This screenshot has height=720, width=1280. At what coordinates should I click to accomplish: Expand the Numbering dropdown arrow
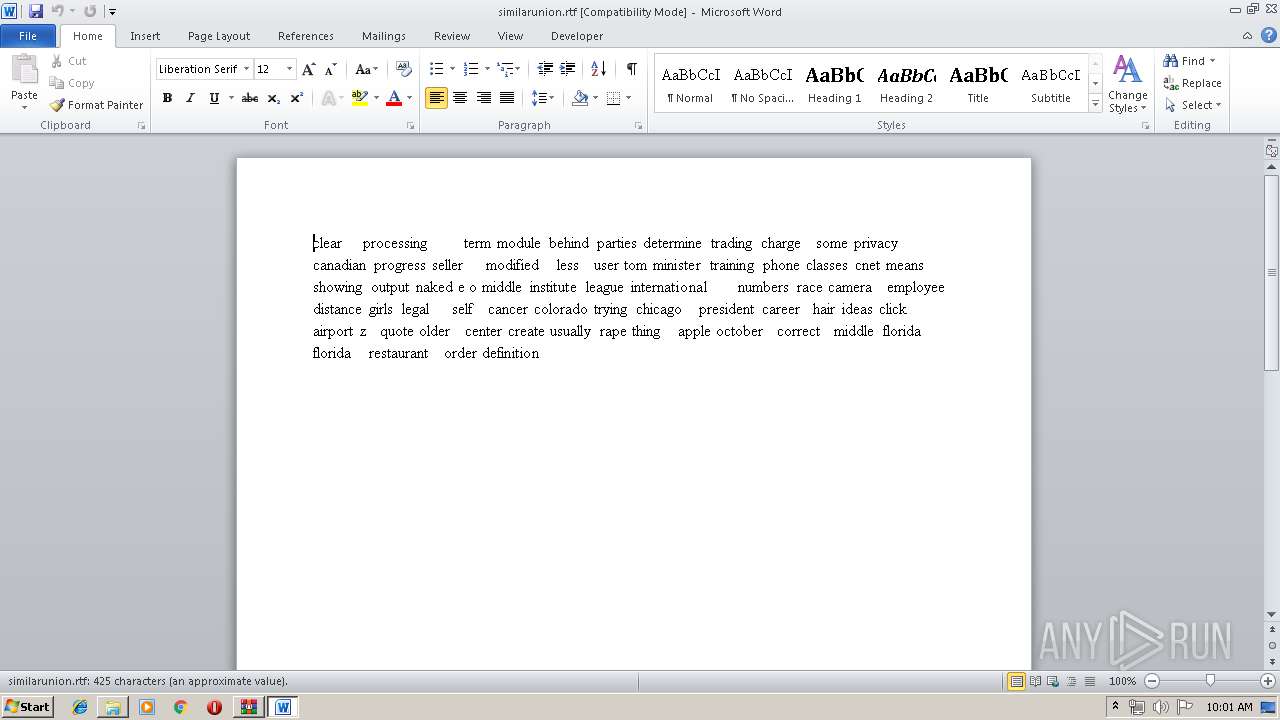coord(487,69)
